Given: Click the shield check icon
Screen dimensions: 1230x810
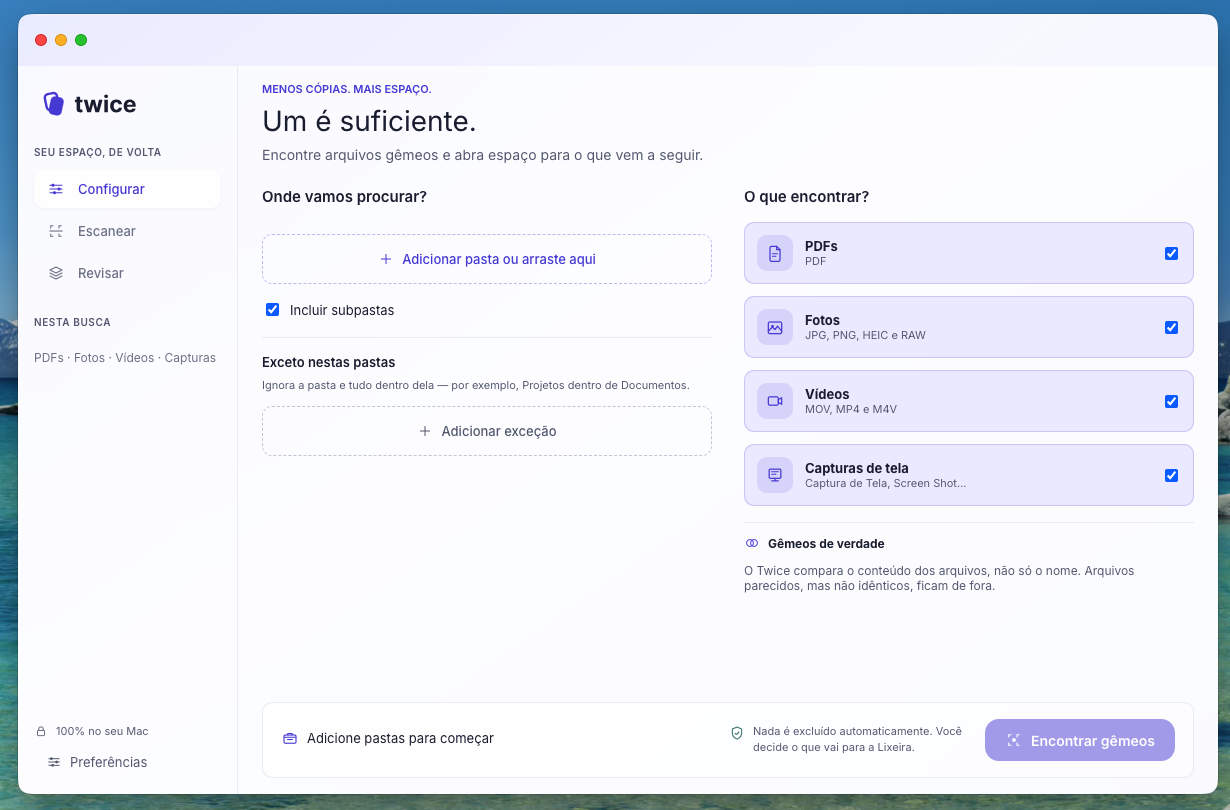Looking at the screenshot, I should pyautogui.click(x=737, y=733).
